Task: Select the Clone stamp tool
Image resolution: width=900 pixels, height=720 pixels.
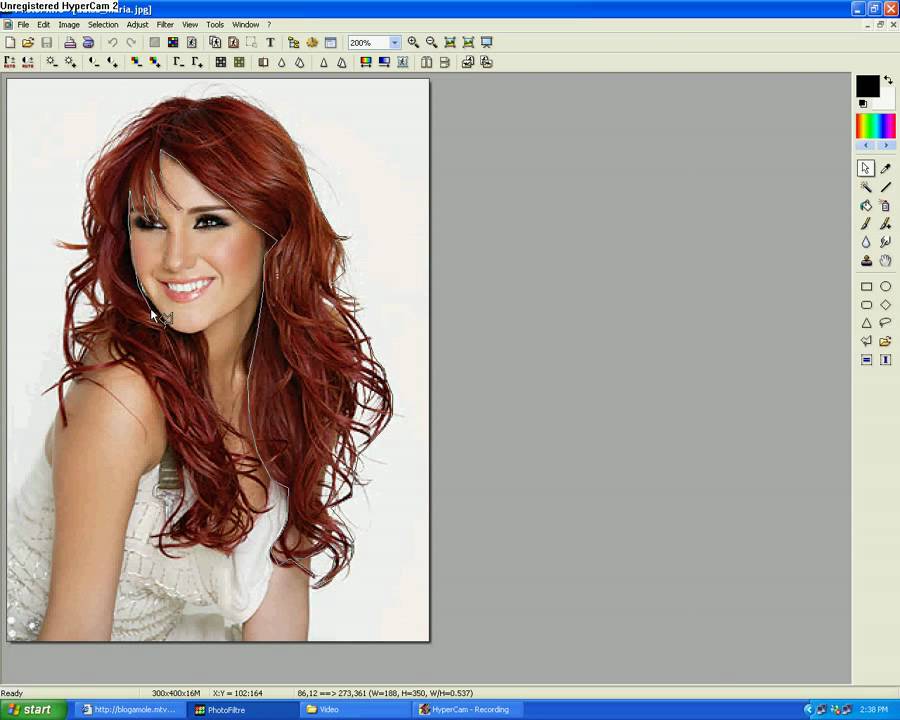Action: tap(866, 260)
